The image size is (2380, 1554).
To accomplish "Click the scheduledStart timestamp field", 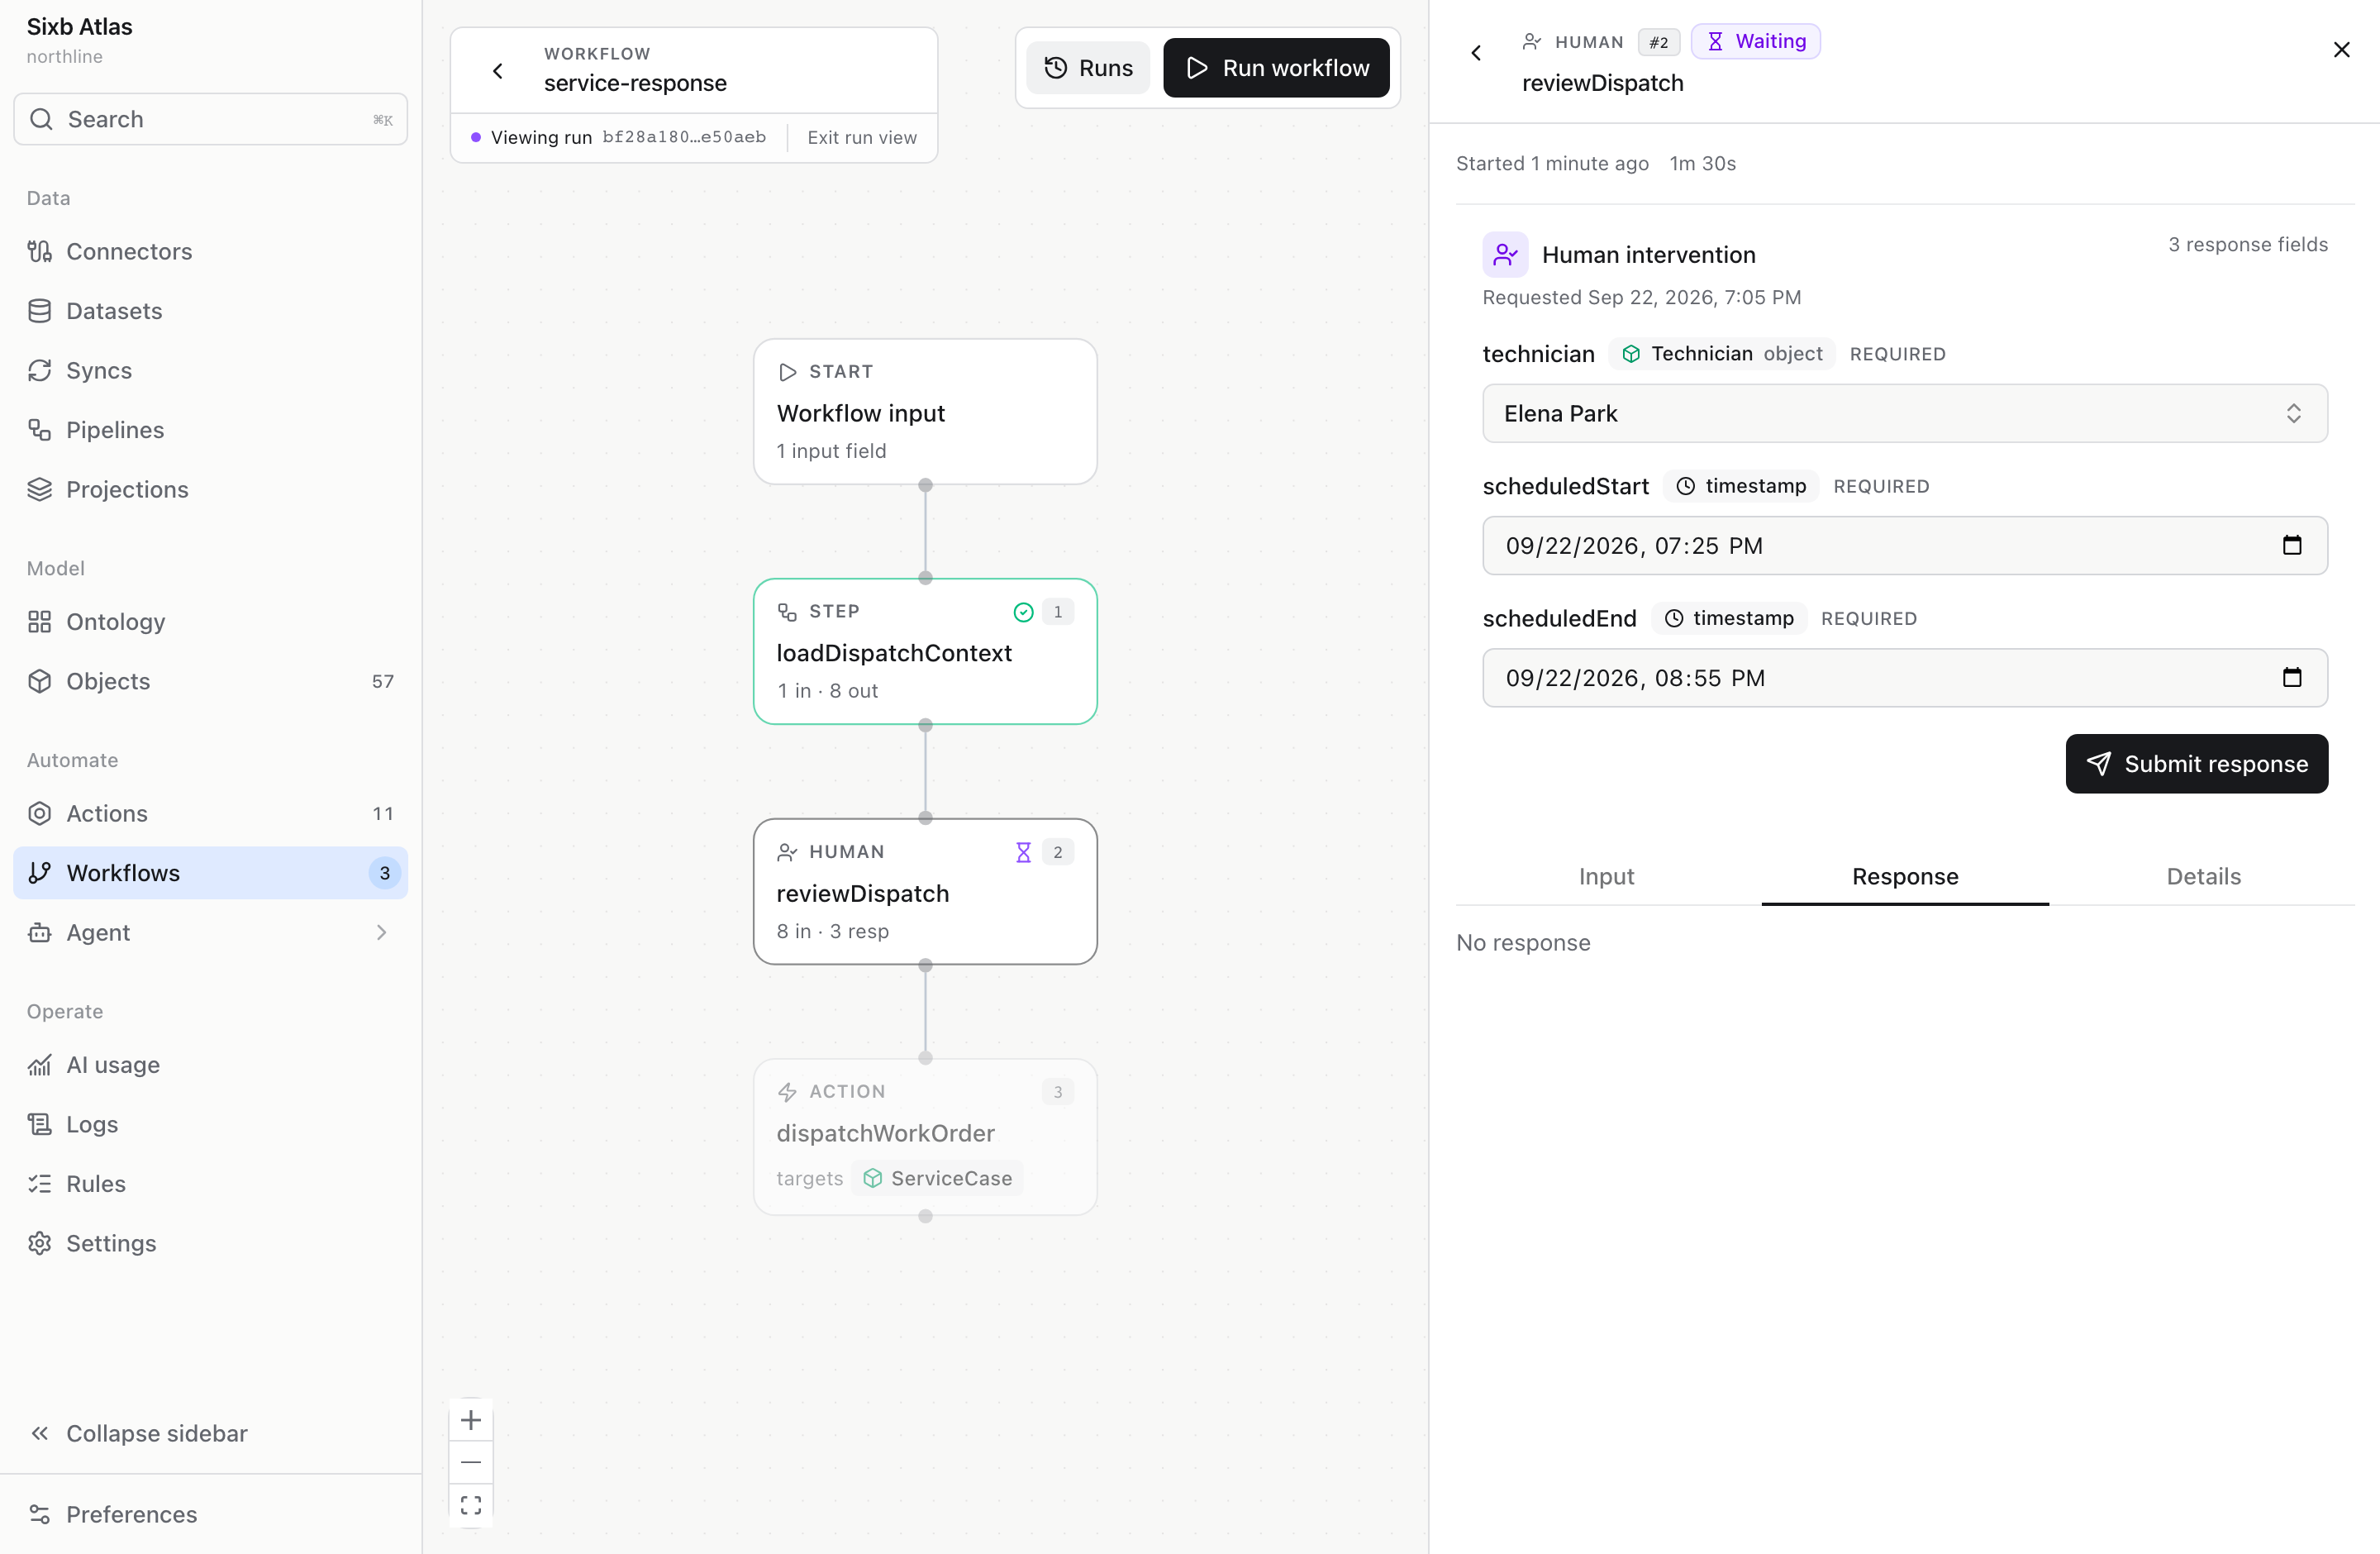I will 1904,545.
